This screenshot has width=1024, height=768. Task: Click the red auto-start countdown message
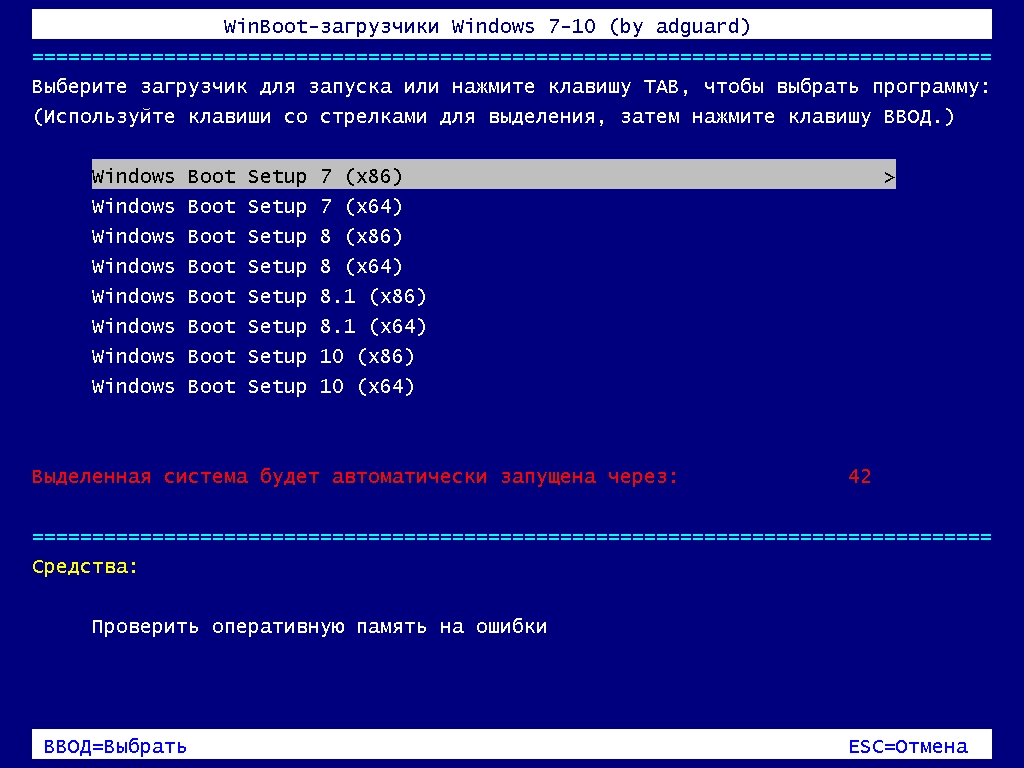[x=355, y=477]
